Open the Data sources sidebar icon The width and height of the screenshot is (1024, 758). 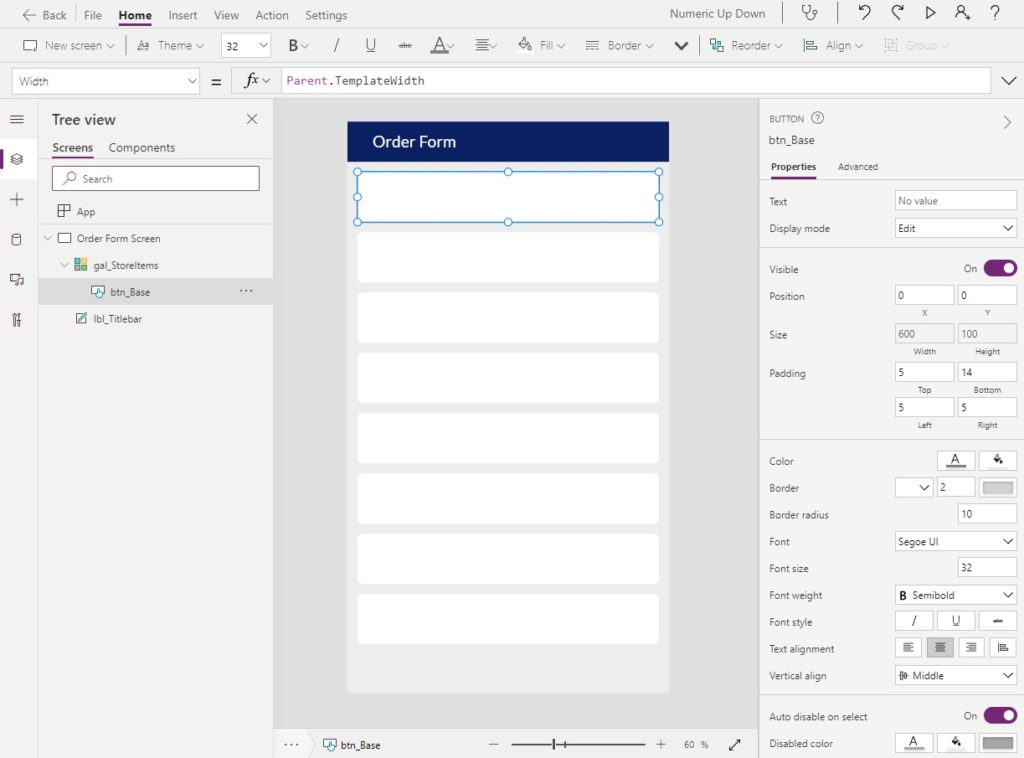click(16, 240)
